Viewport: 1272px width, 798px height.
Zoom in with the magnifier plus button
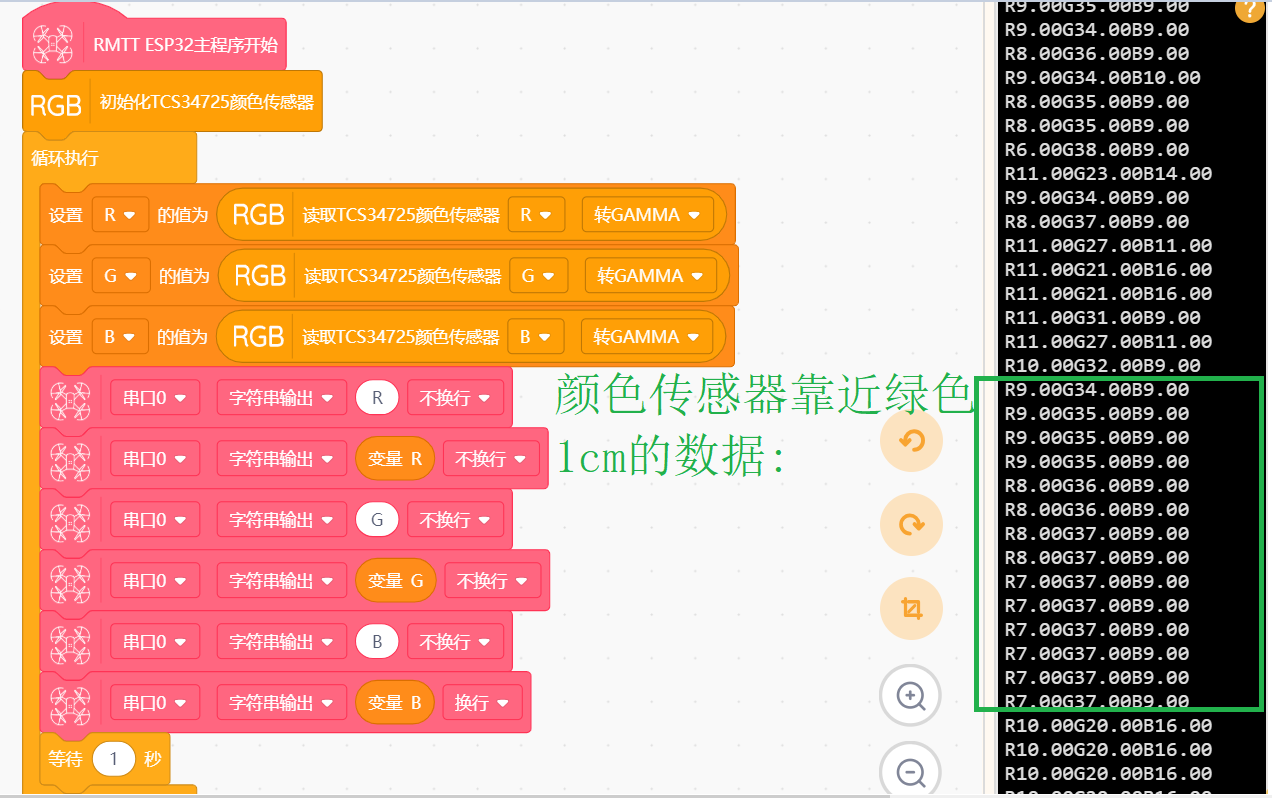911,695
